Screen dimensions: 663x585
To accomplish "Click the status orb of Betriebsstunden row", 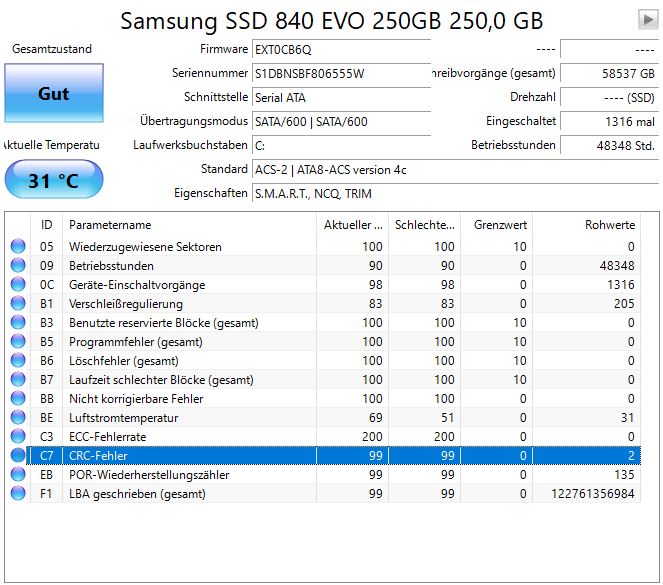I will click(x=18, y=265).
